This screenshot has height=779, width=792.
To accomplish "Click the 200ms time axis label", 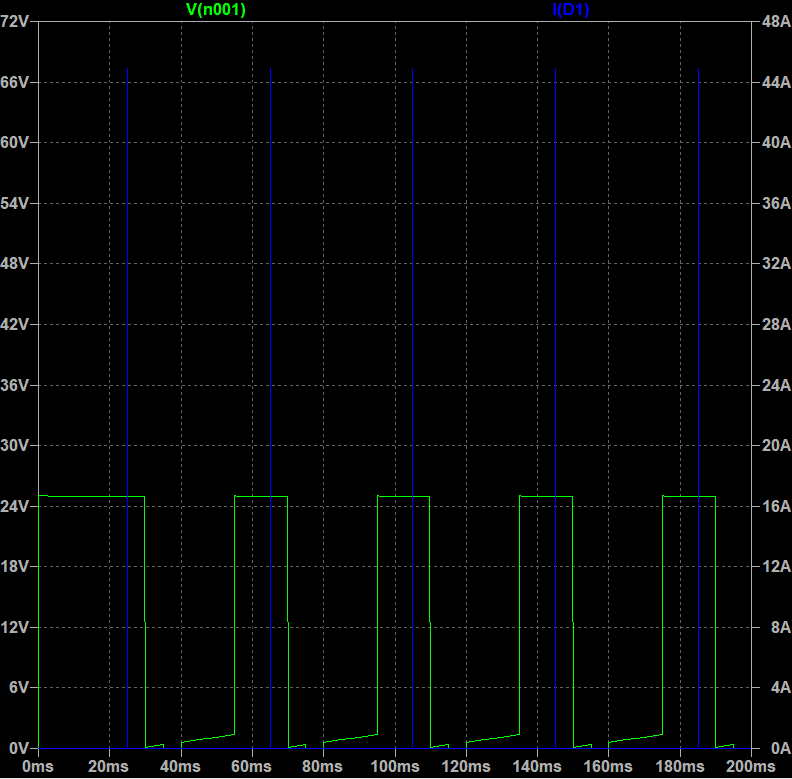I will (751, 766).
